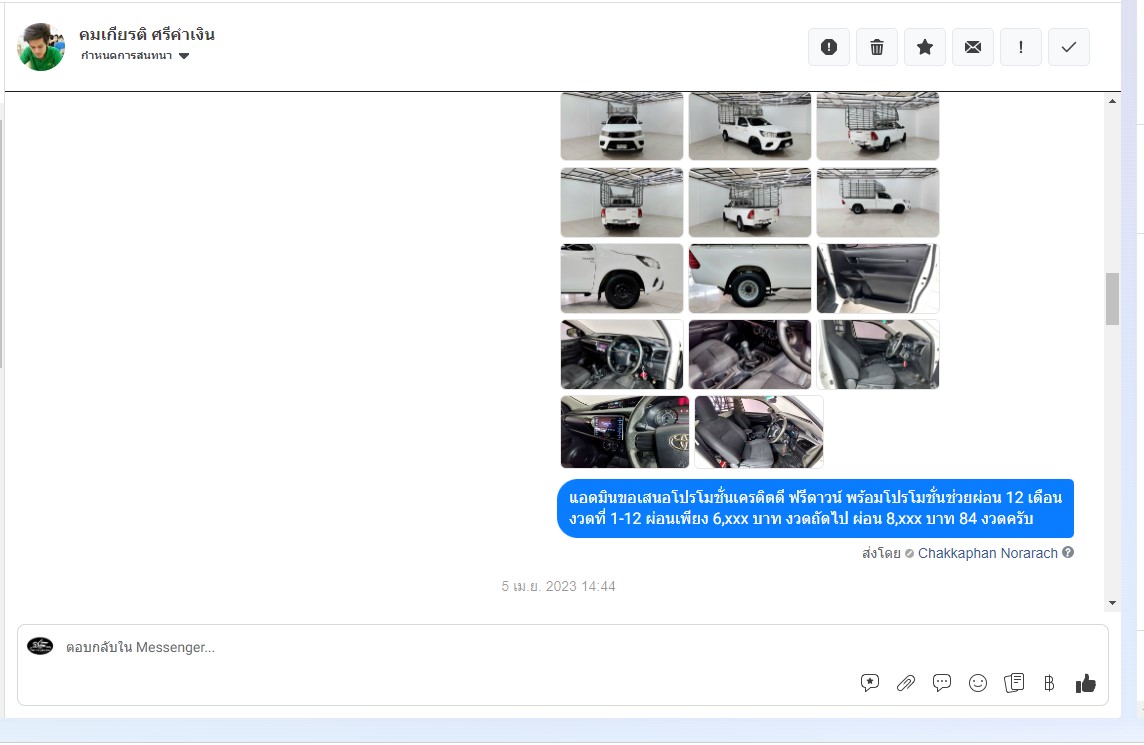1144x745 pixels.
Task: Open last photo of cabin seats
Action: (759, 432)
